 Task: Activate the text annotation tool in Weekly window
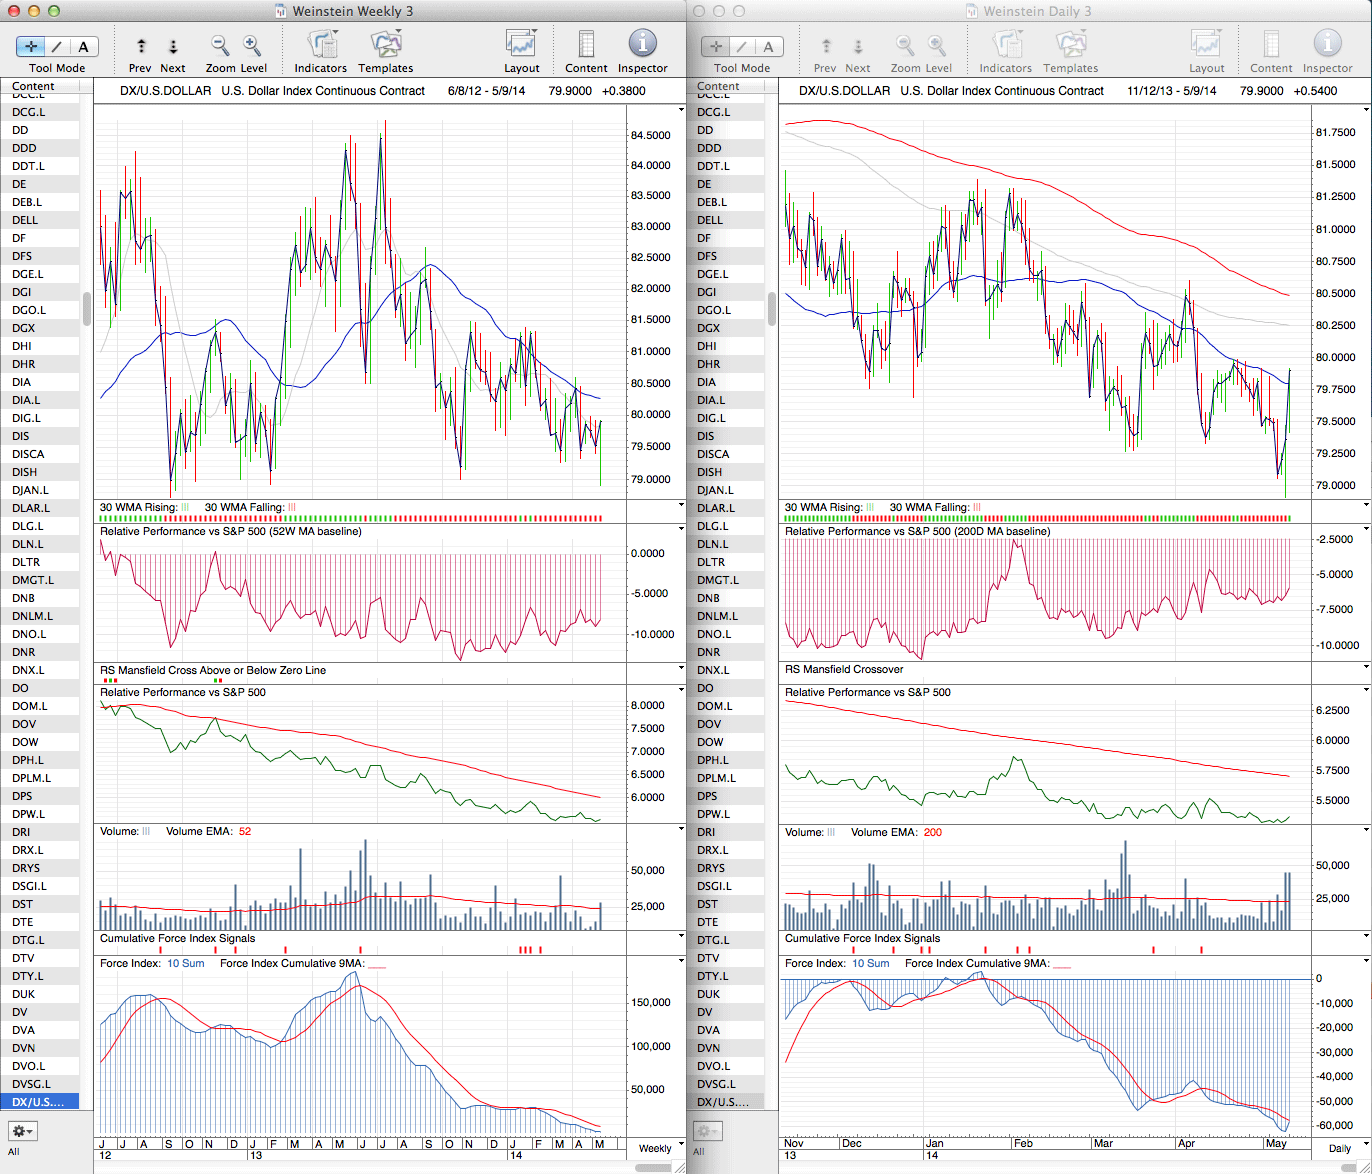click(83, 46)
